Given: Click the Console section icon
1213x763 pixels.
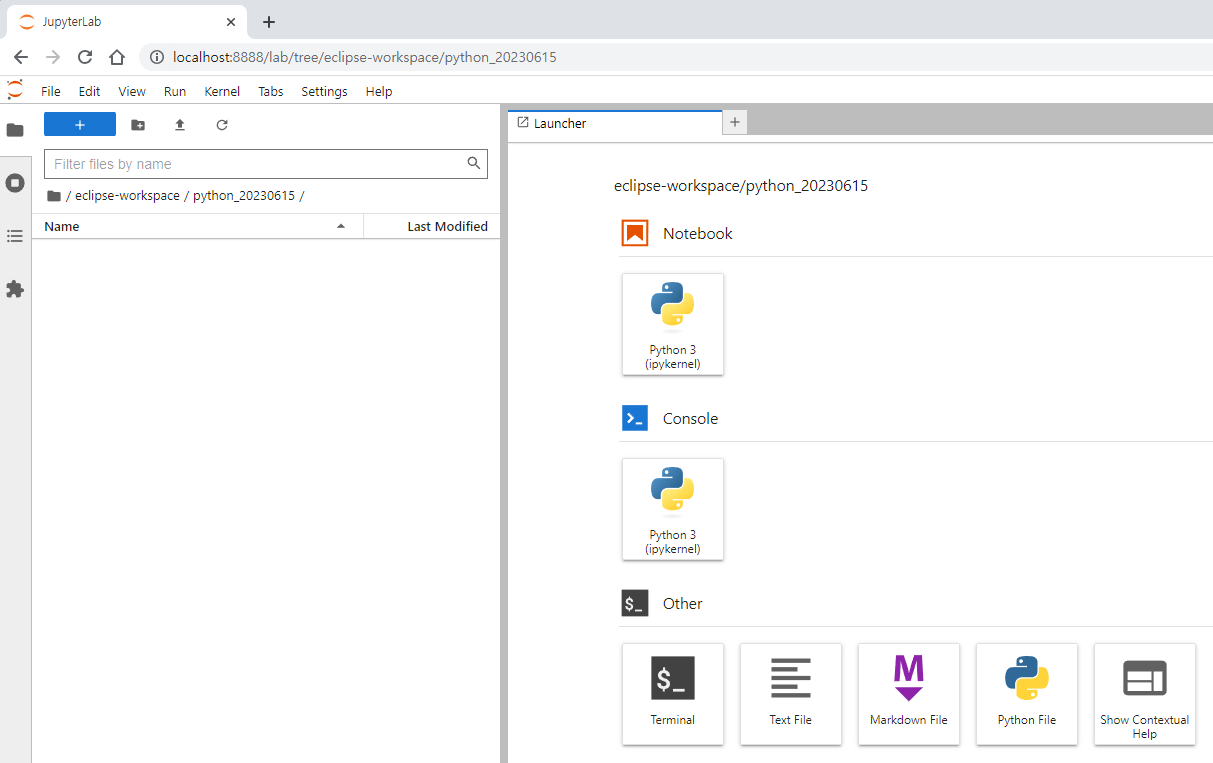Looking at the screenshot, I should click(635, 418).
